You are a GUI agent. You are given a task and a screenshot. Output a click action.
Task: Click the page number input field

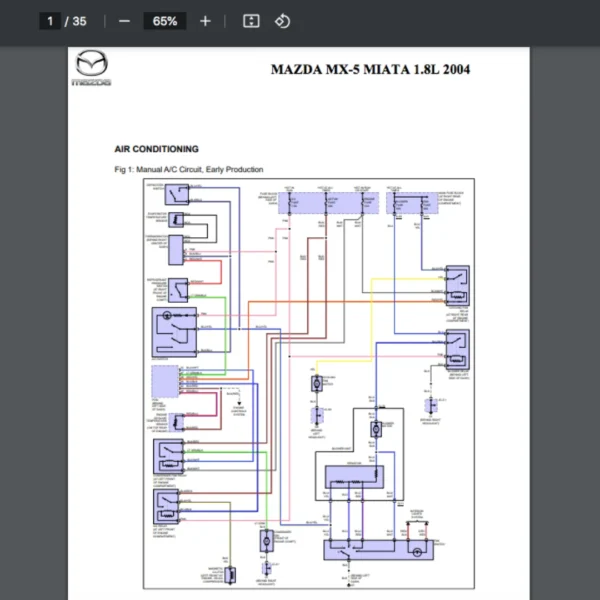(x=50, y=21)
